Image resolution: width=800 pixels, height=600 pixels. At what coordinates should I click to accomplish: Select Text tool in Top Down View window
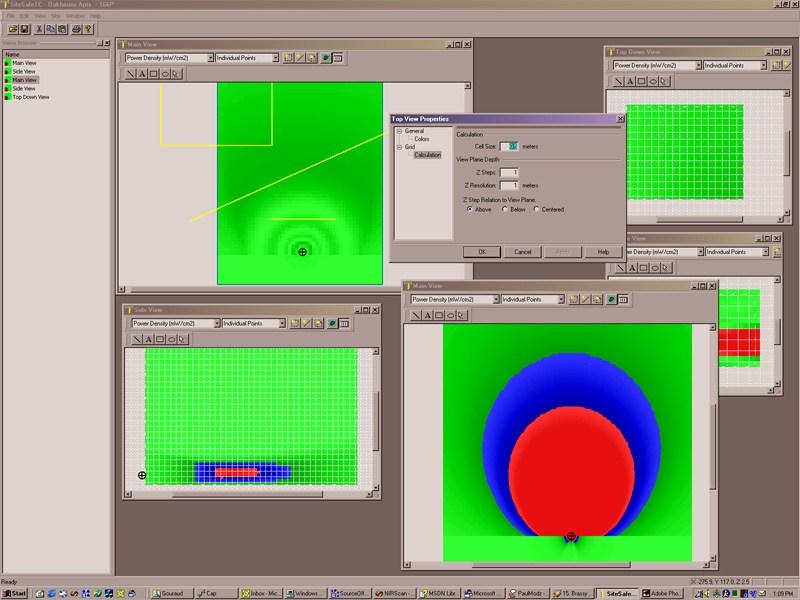tap(630, 81)
